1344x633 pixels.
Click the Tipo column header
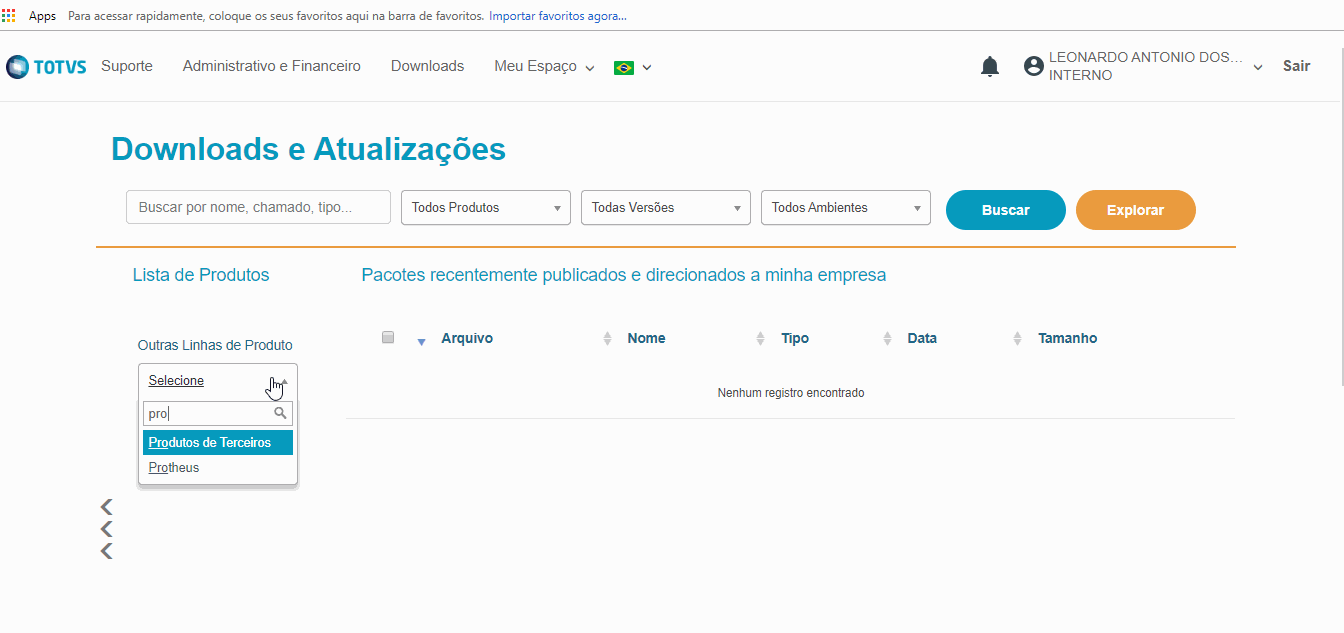[x=795, y=338]
